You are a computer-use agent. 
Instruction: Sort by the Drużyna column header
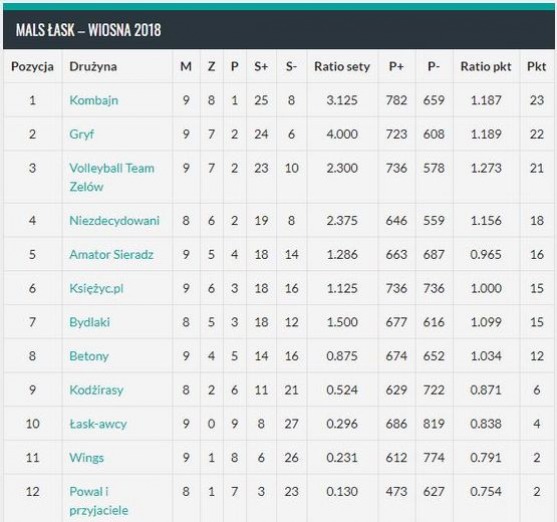[93, 66]
